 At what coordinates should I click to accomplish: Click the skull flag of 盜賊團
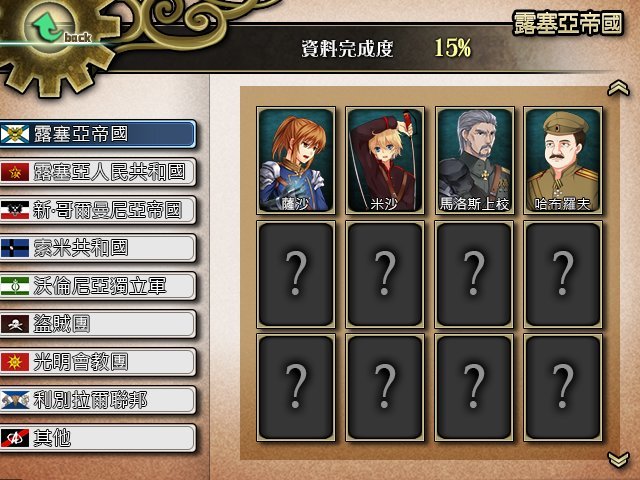click(x=15, y=324)
